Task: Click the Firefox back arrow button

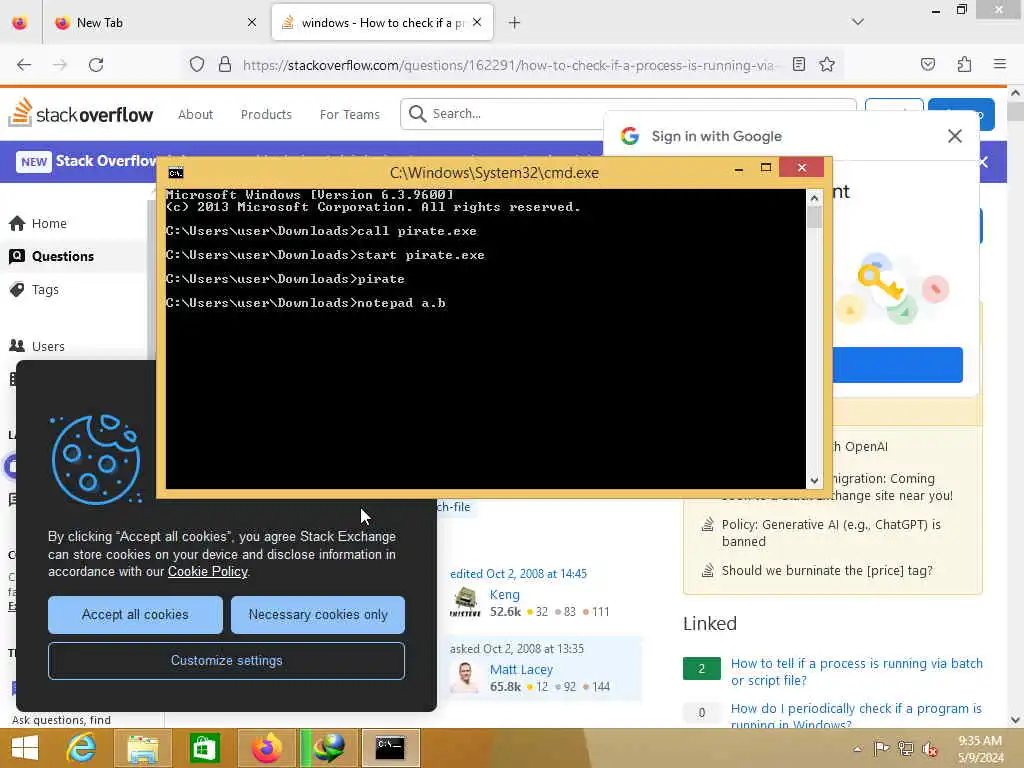Action: click(24, 65)
